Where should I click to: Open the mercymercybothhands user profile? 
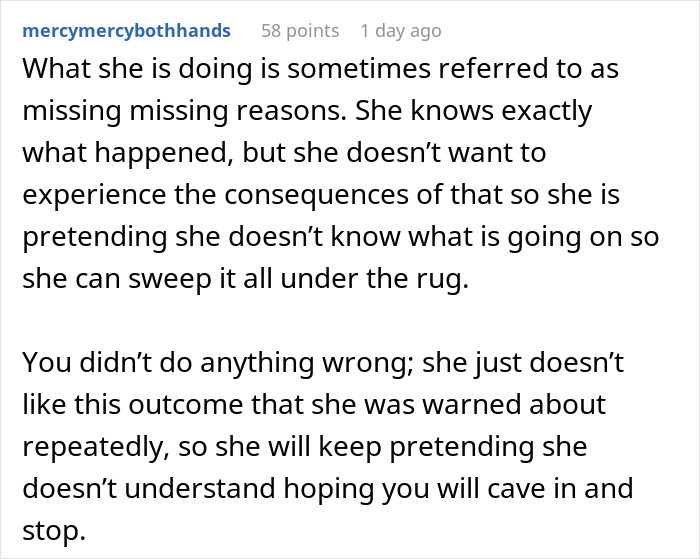click(x=126, y=31)
